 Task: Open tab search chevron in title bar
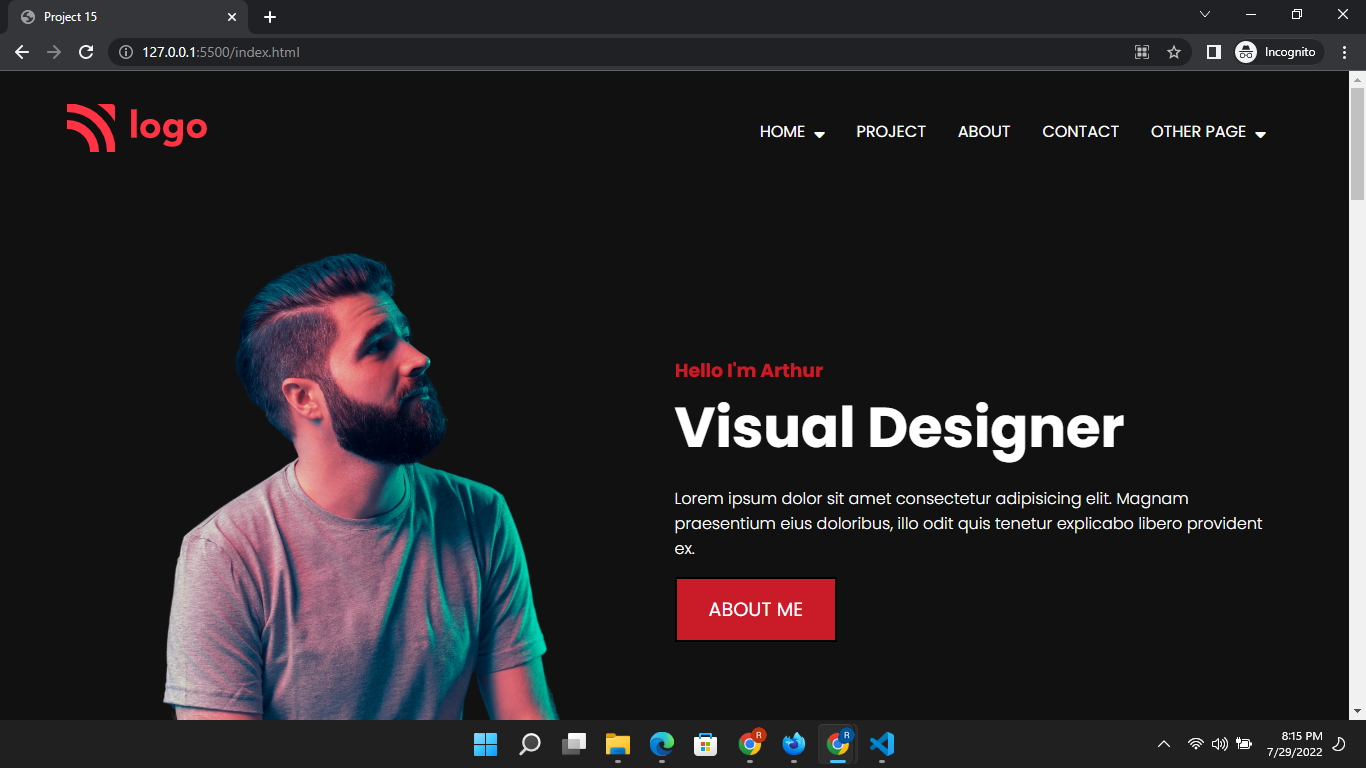coord(1205,14)
